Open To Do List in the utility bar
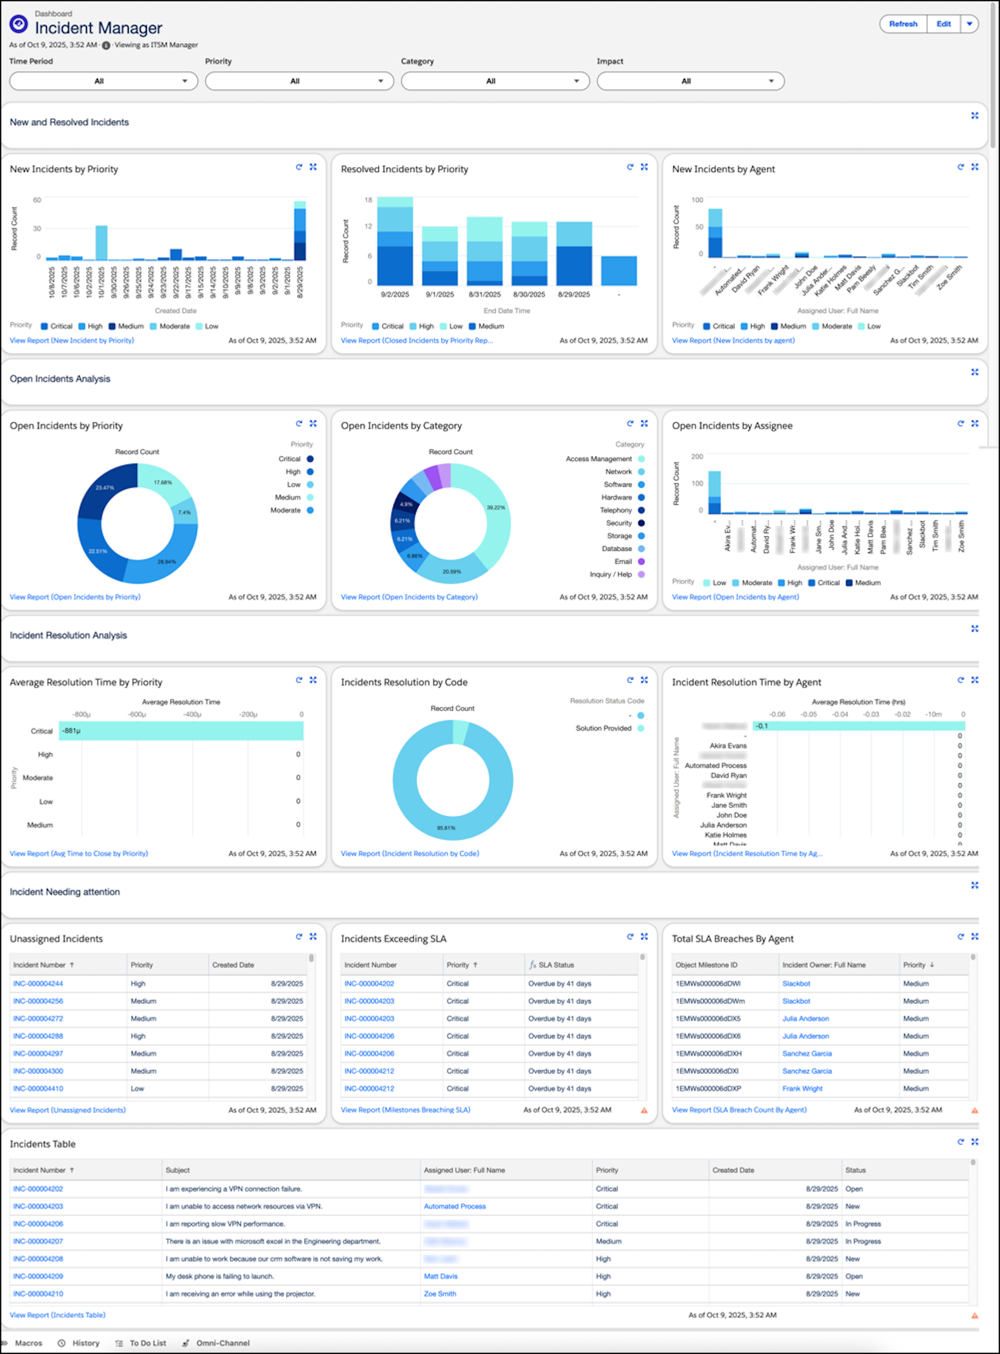This screenshot has height=1354, width=1000. click(141, 1343)
